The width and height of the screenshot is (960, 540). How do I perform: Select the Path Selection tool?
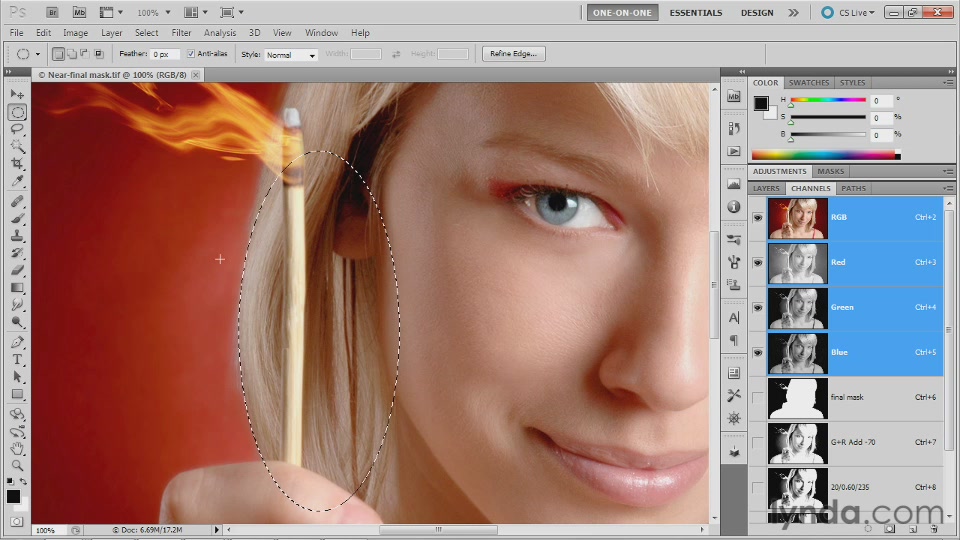17,377
